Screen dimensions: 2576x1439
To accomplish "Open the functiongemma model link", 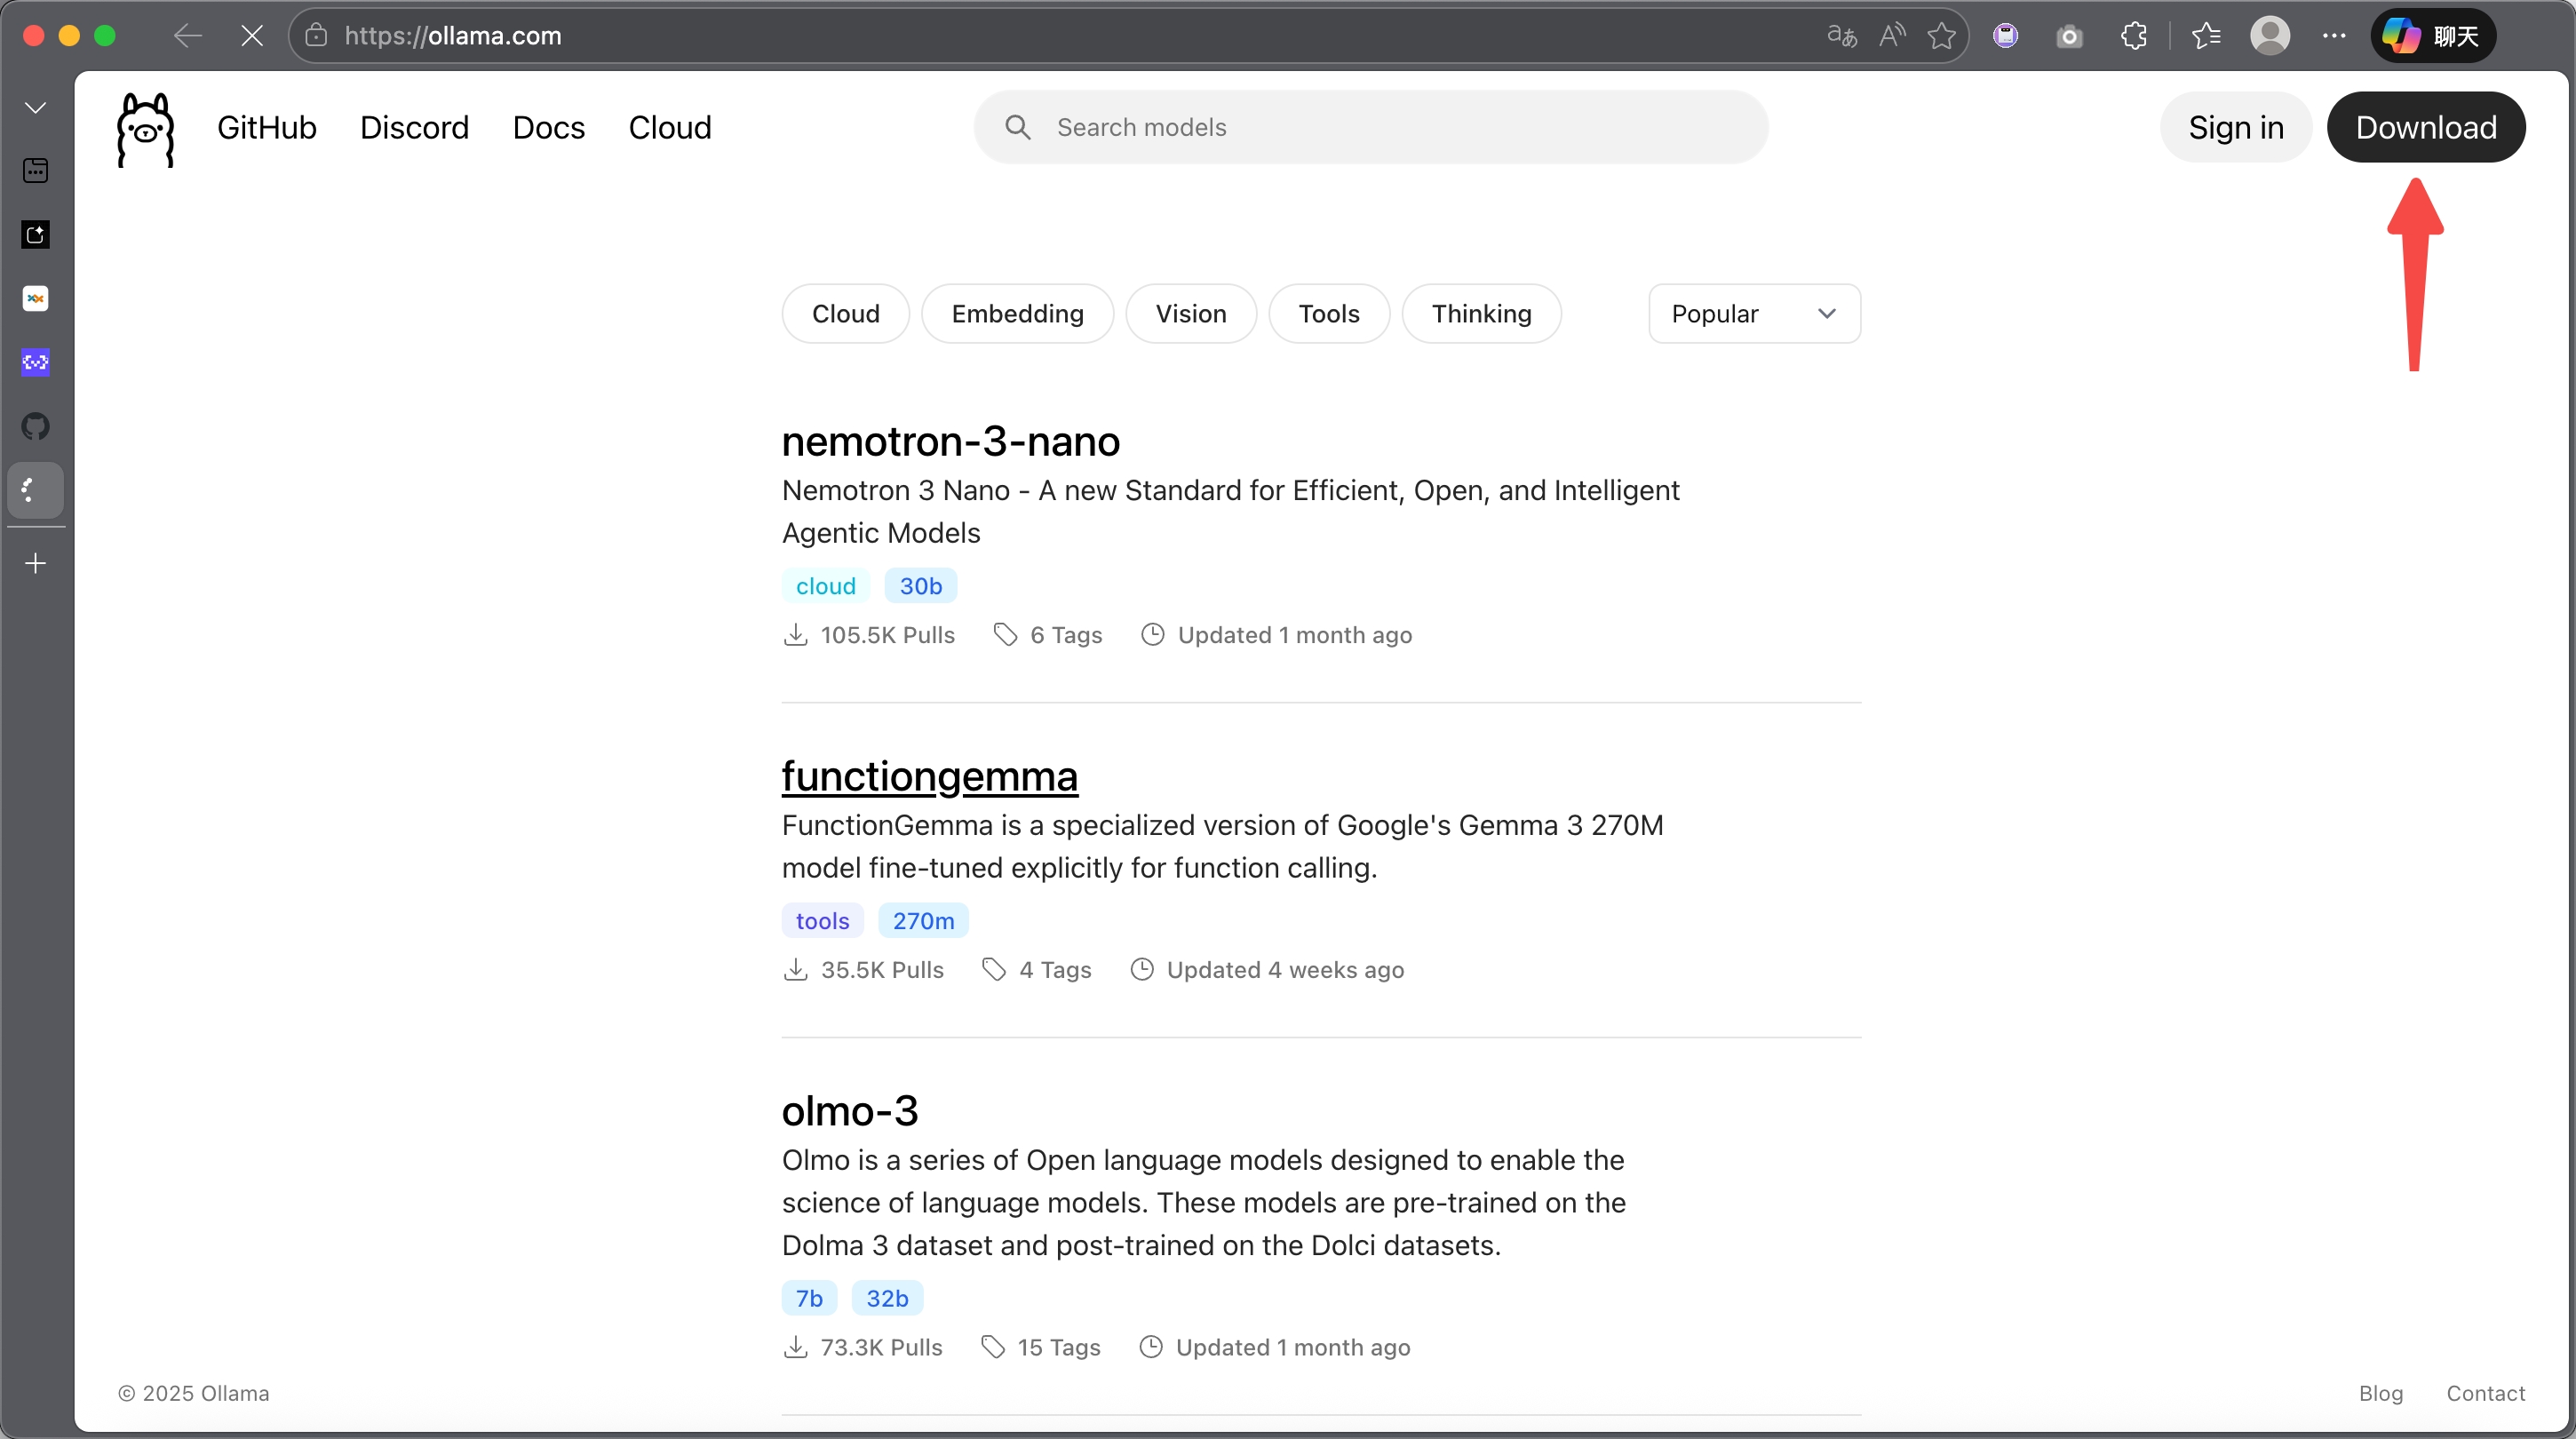I will tap(930, 776).
